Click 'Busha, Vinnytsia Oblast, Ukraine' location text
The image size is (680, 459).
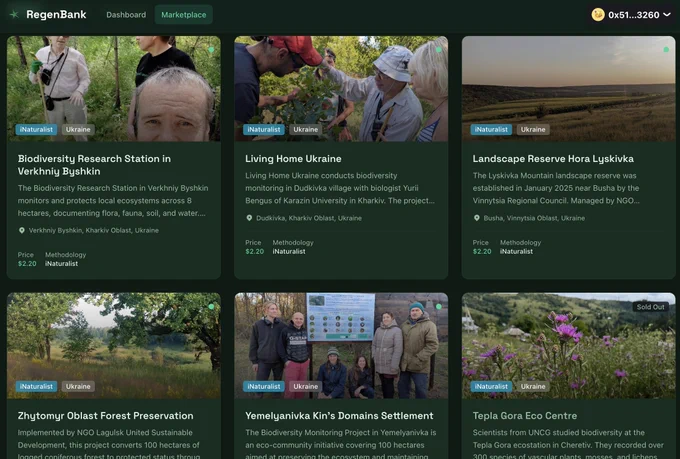click(534, 218)
